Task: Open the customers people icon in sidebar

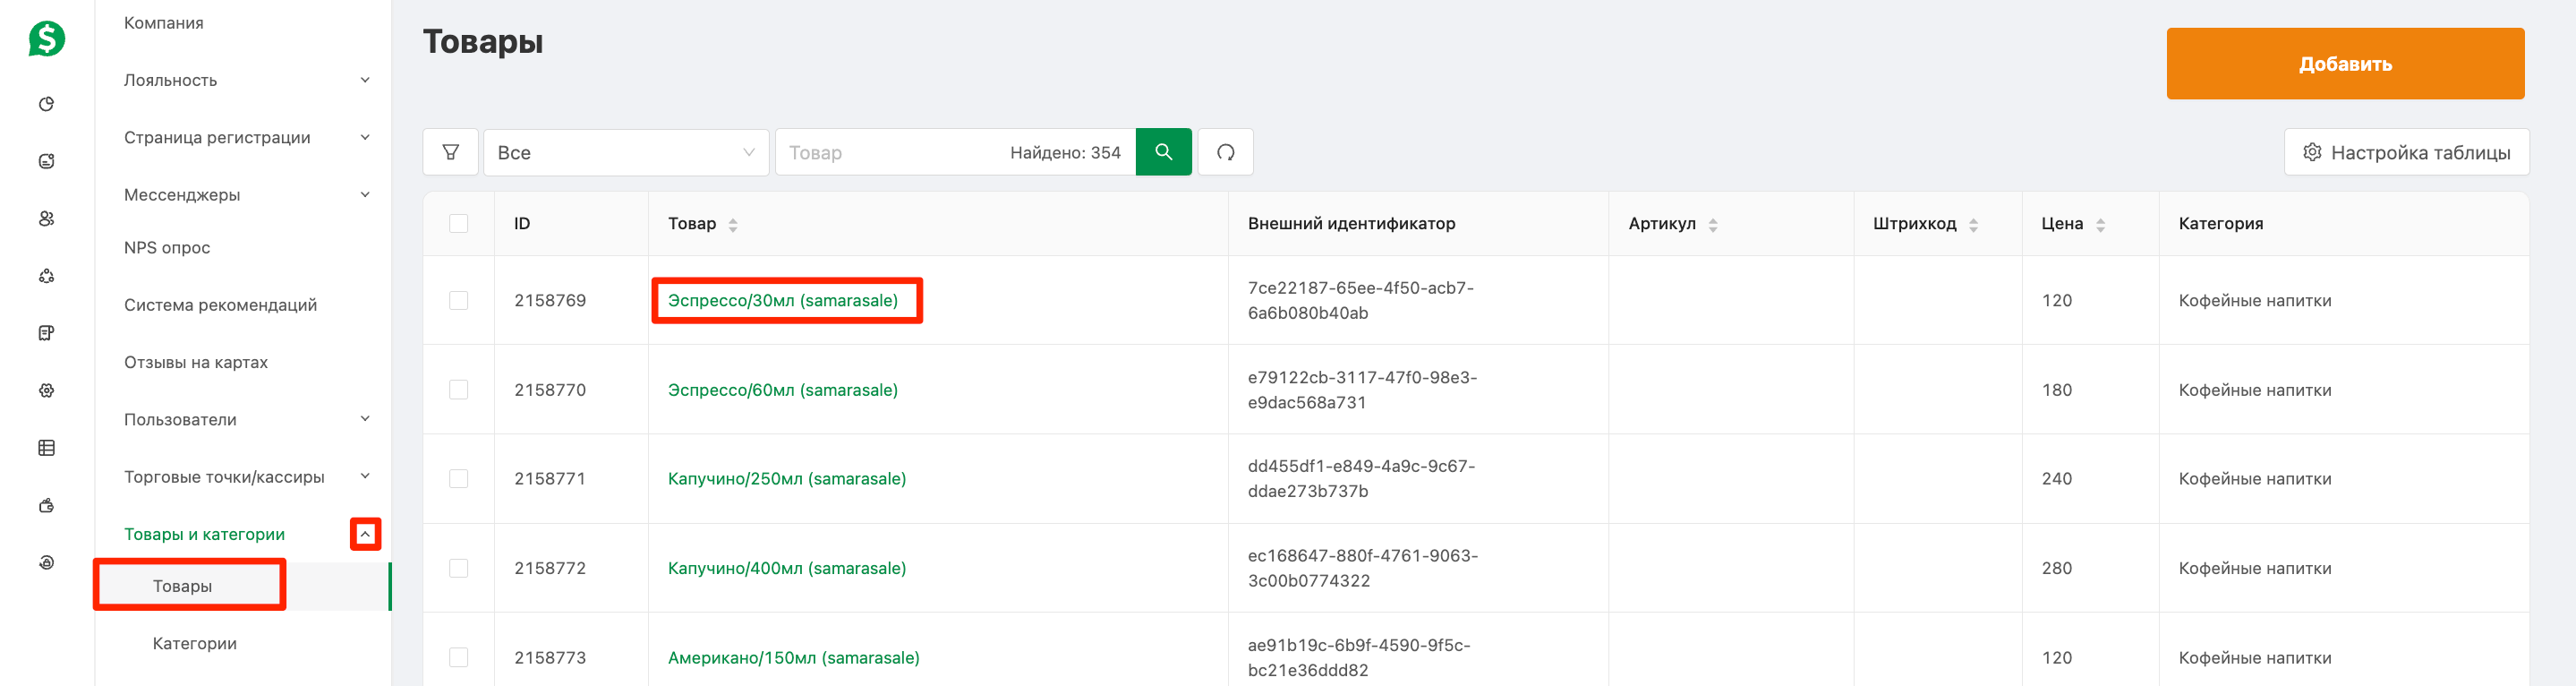Action: [46, 218]
